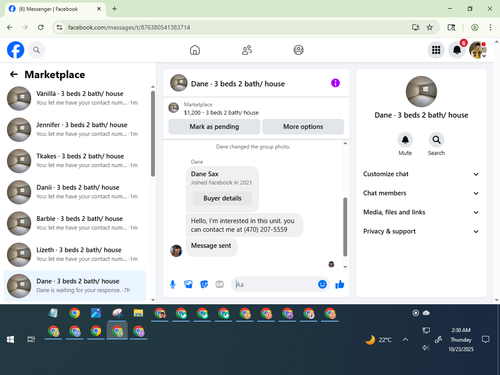Open the Windows notification center
The image size is (500, 375).
[x=486, y=339]
